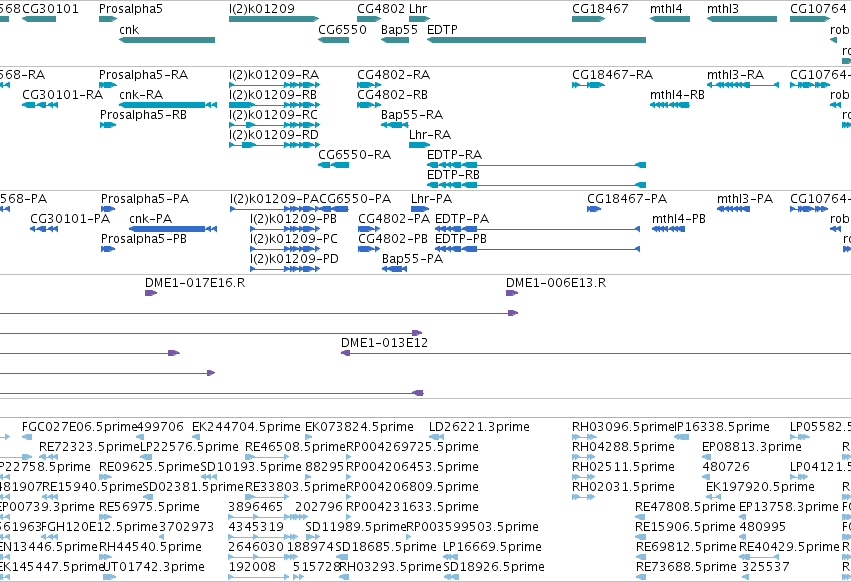Select protein CG30101-PA
Image resolution: width=851 pixels, height=582 pixels.
(70, 219)
